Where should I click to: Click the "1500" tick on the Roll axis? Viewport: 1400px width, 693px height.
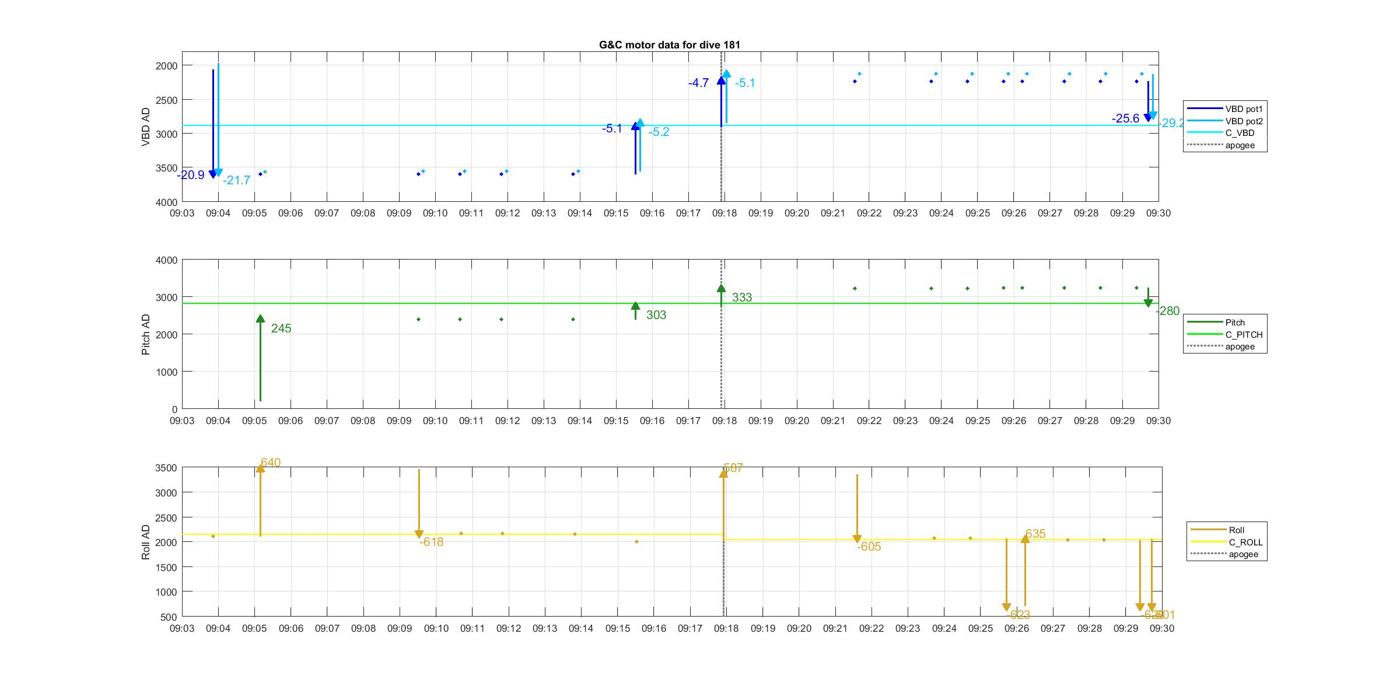(166, 567)
